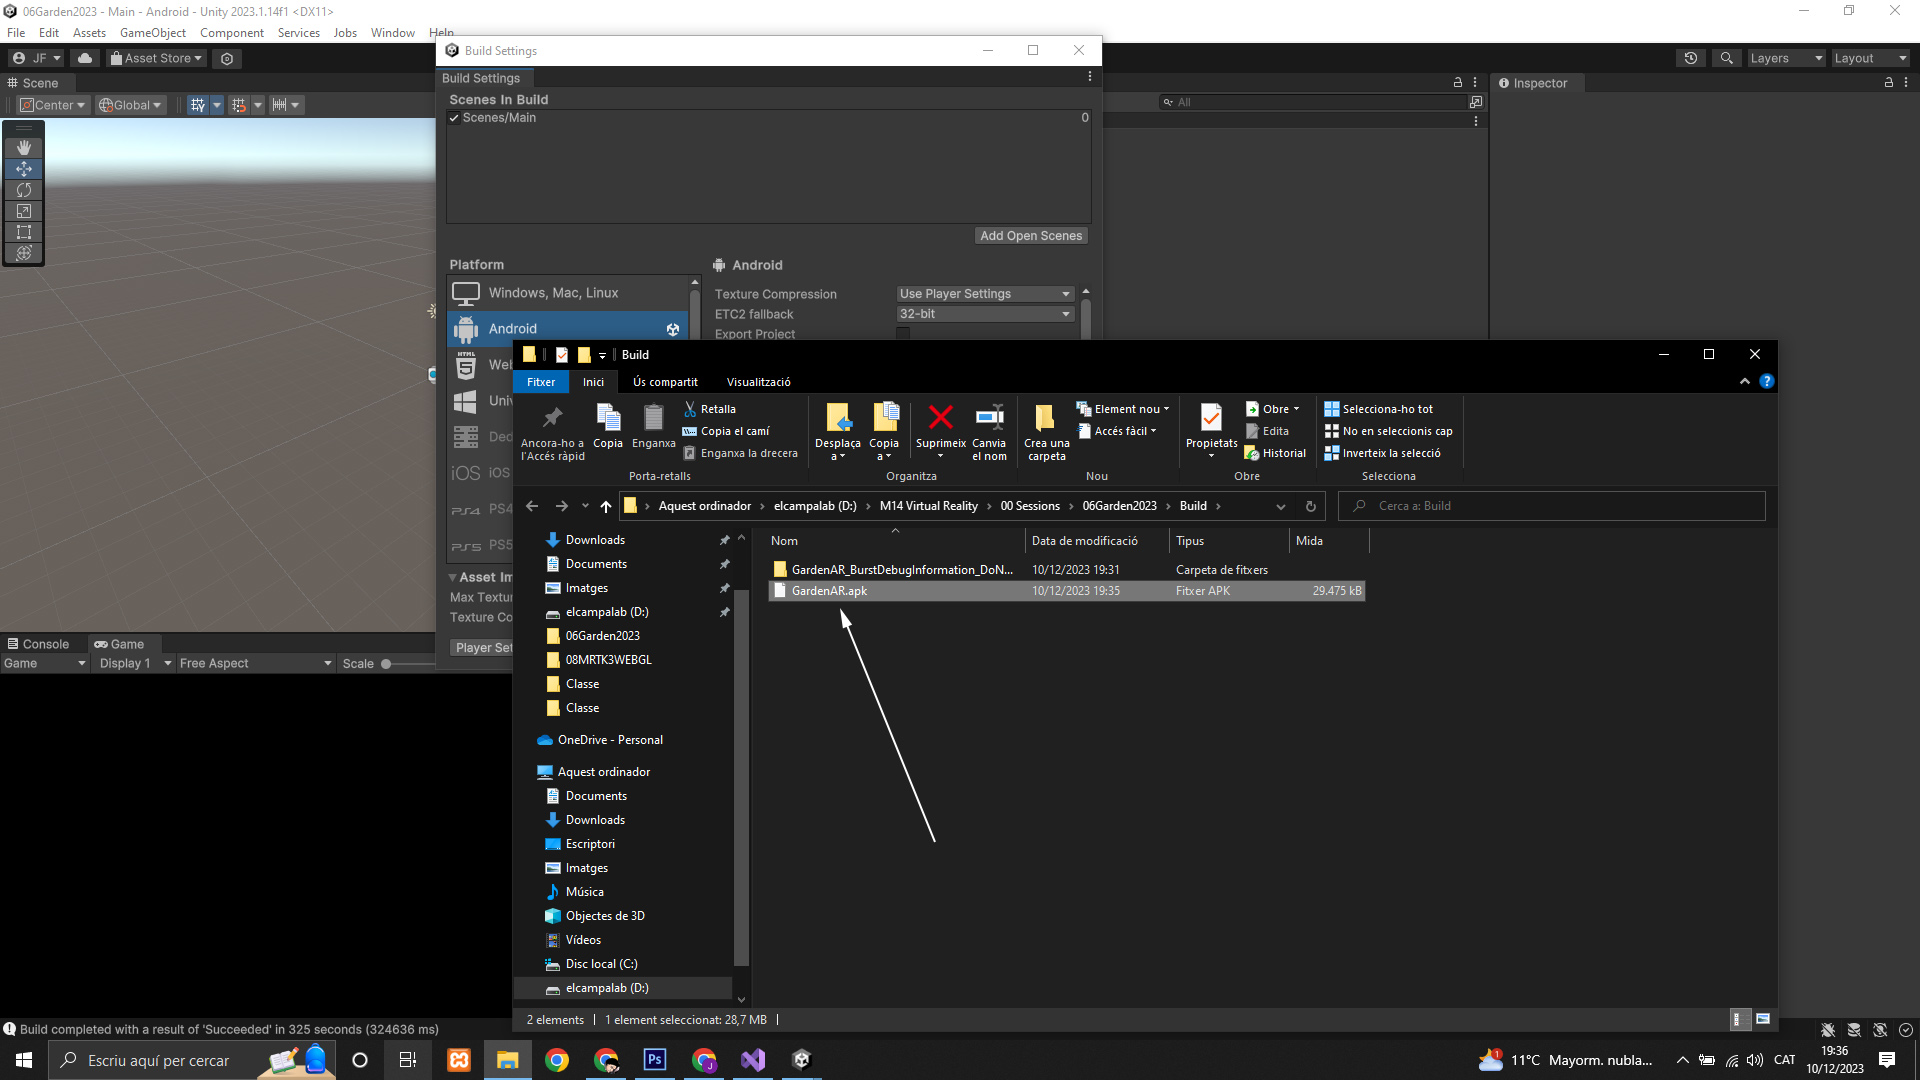Click Canvia el nom rename icon
Image resolution: width=1920 pixels, height=1080 pixels.
point(989,417)
